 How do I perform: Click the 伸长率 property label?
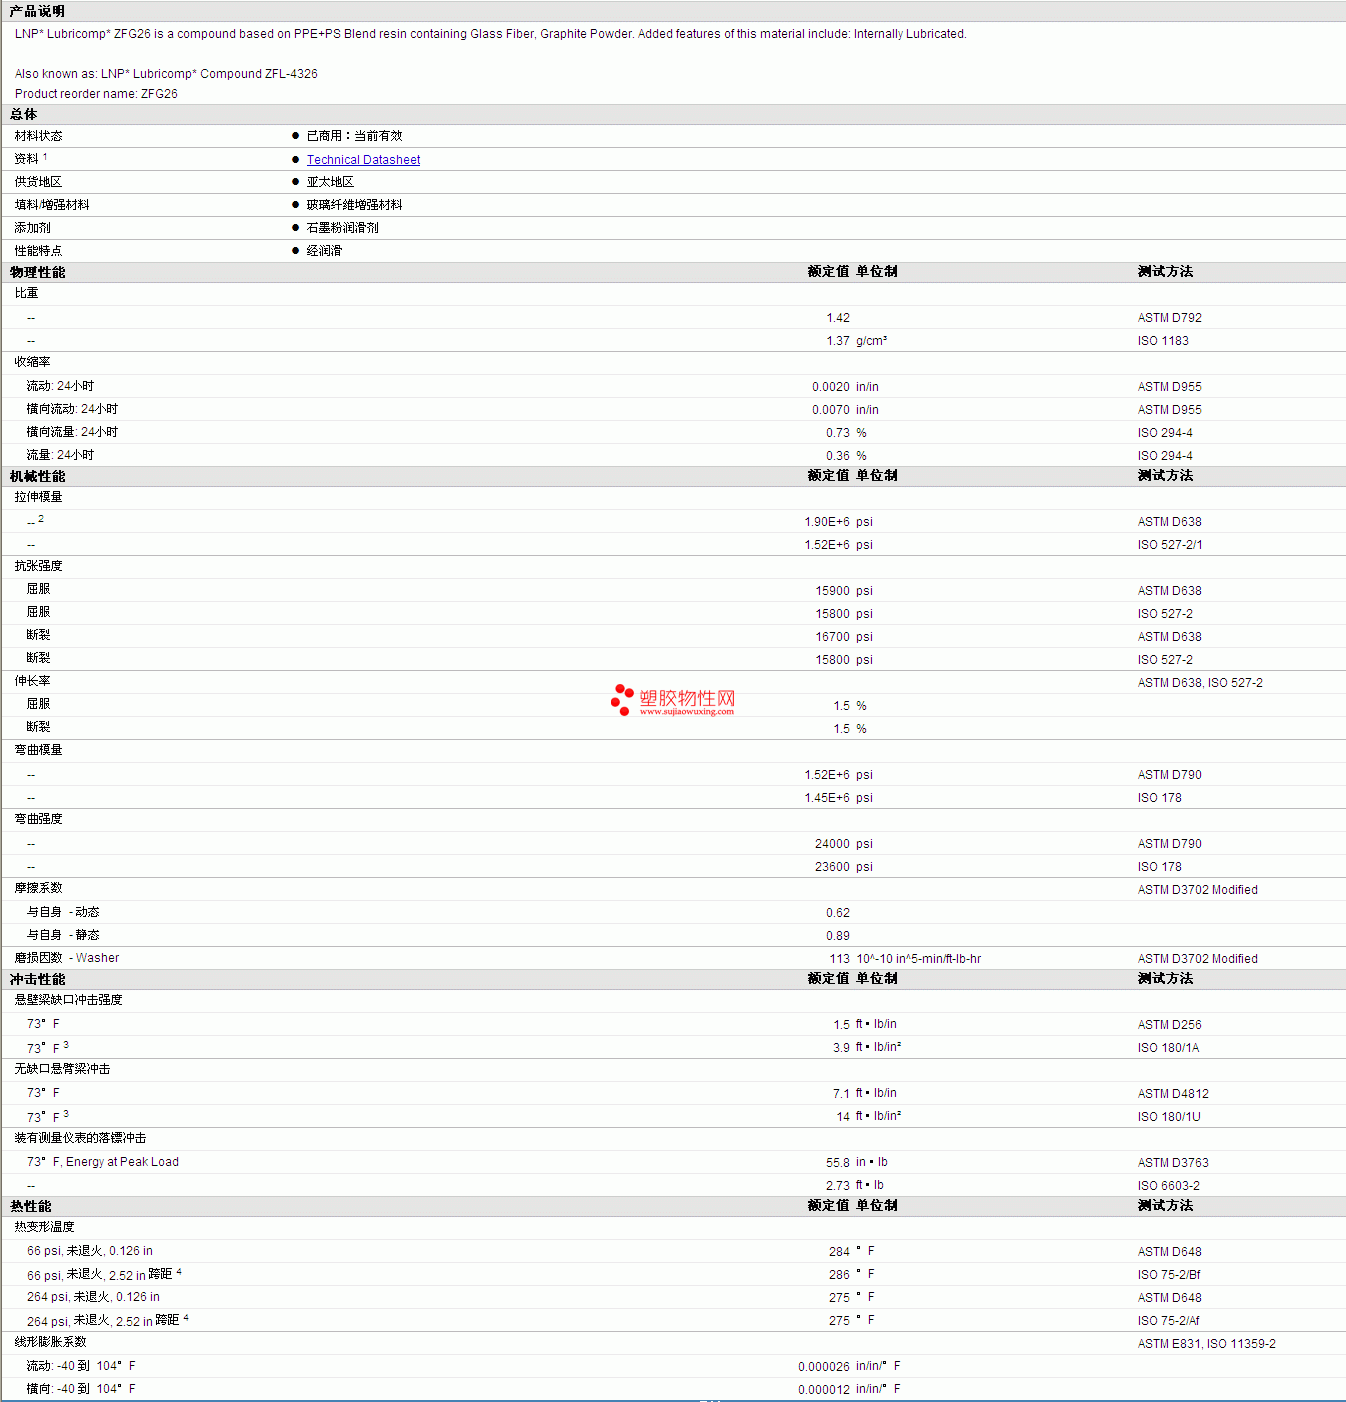32,681
